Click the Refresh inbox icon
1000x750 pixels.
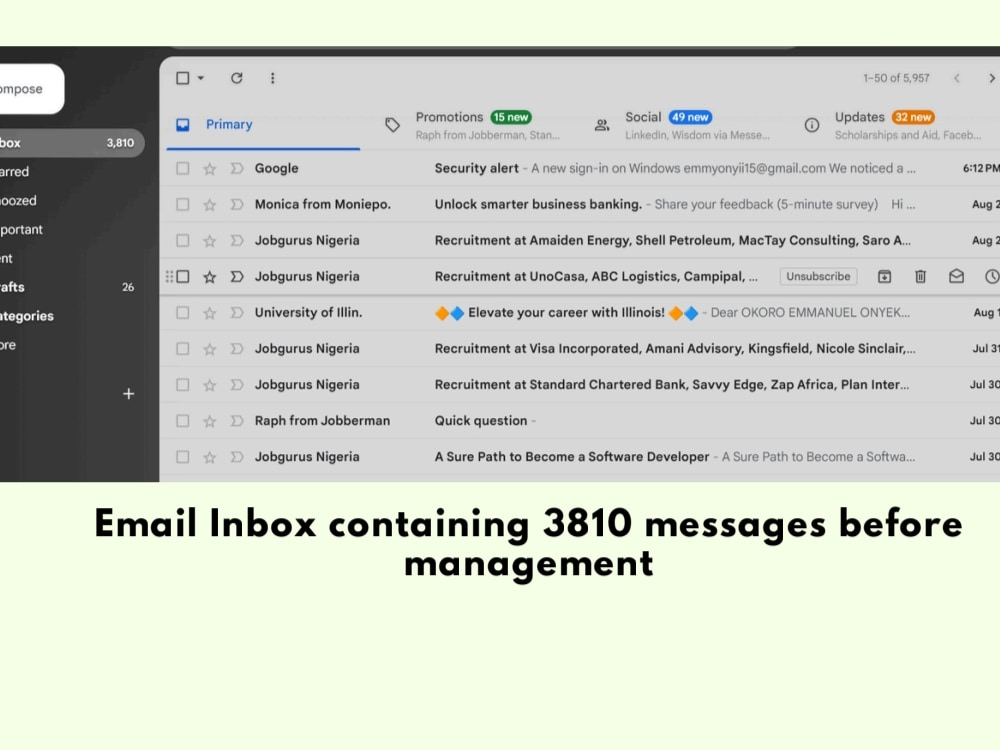tap(237, 78)
